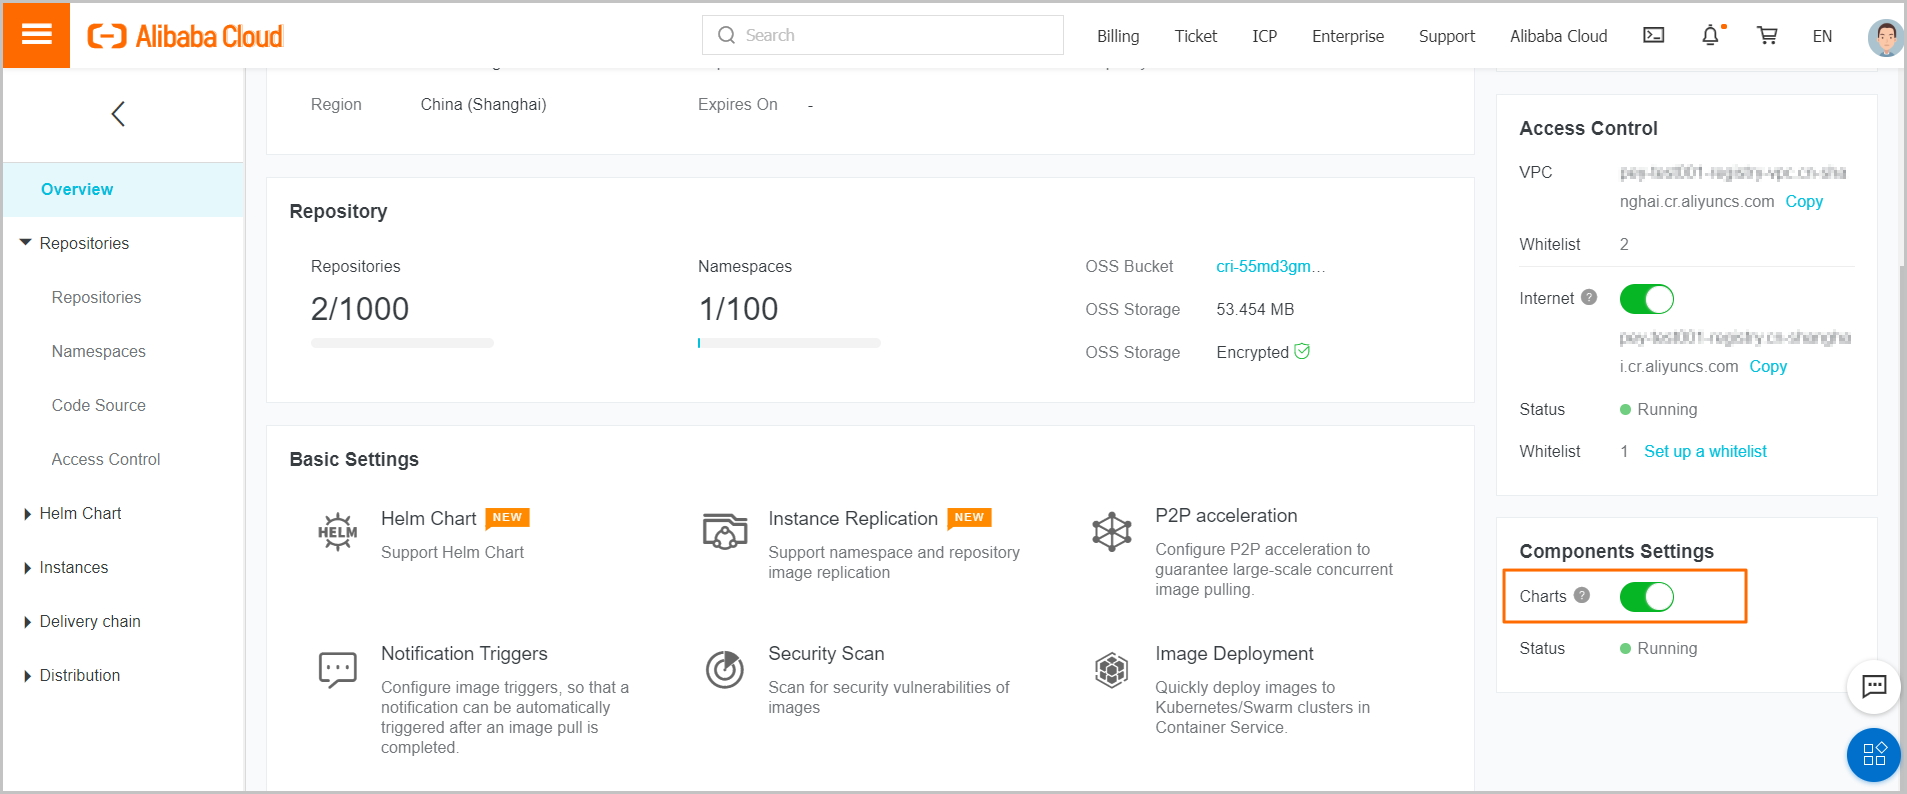This screenshot has width=1907, height=794.
Task: Collapse the Repositories sidebar group
Action: coord(26,243)
